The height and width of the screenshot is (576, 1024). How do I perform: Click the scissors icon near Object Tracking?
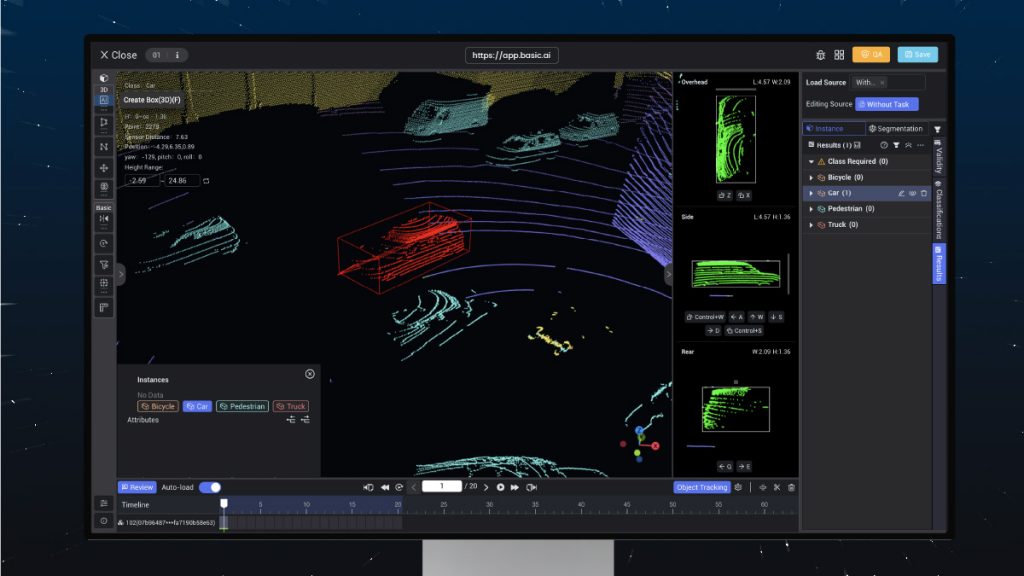(776, 487)
